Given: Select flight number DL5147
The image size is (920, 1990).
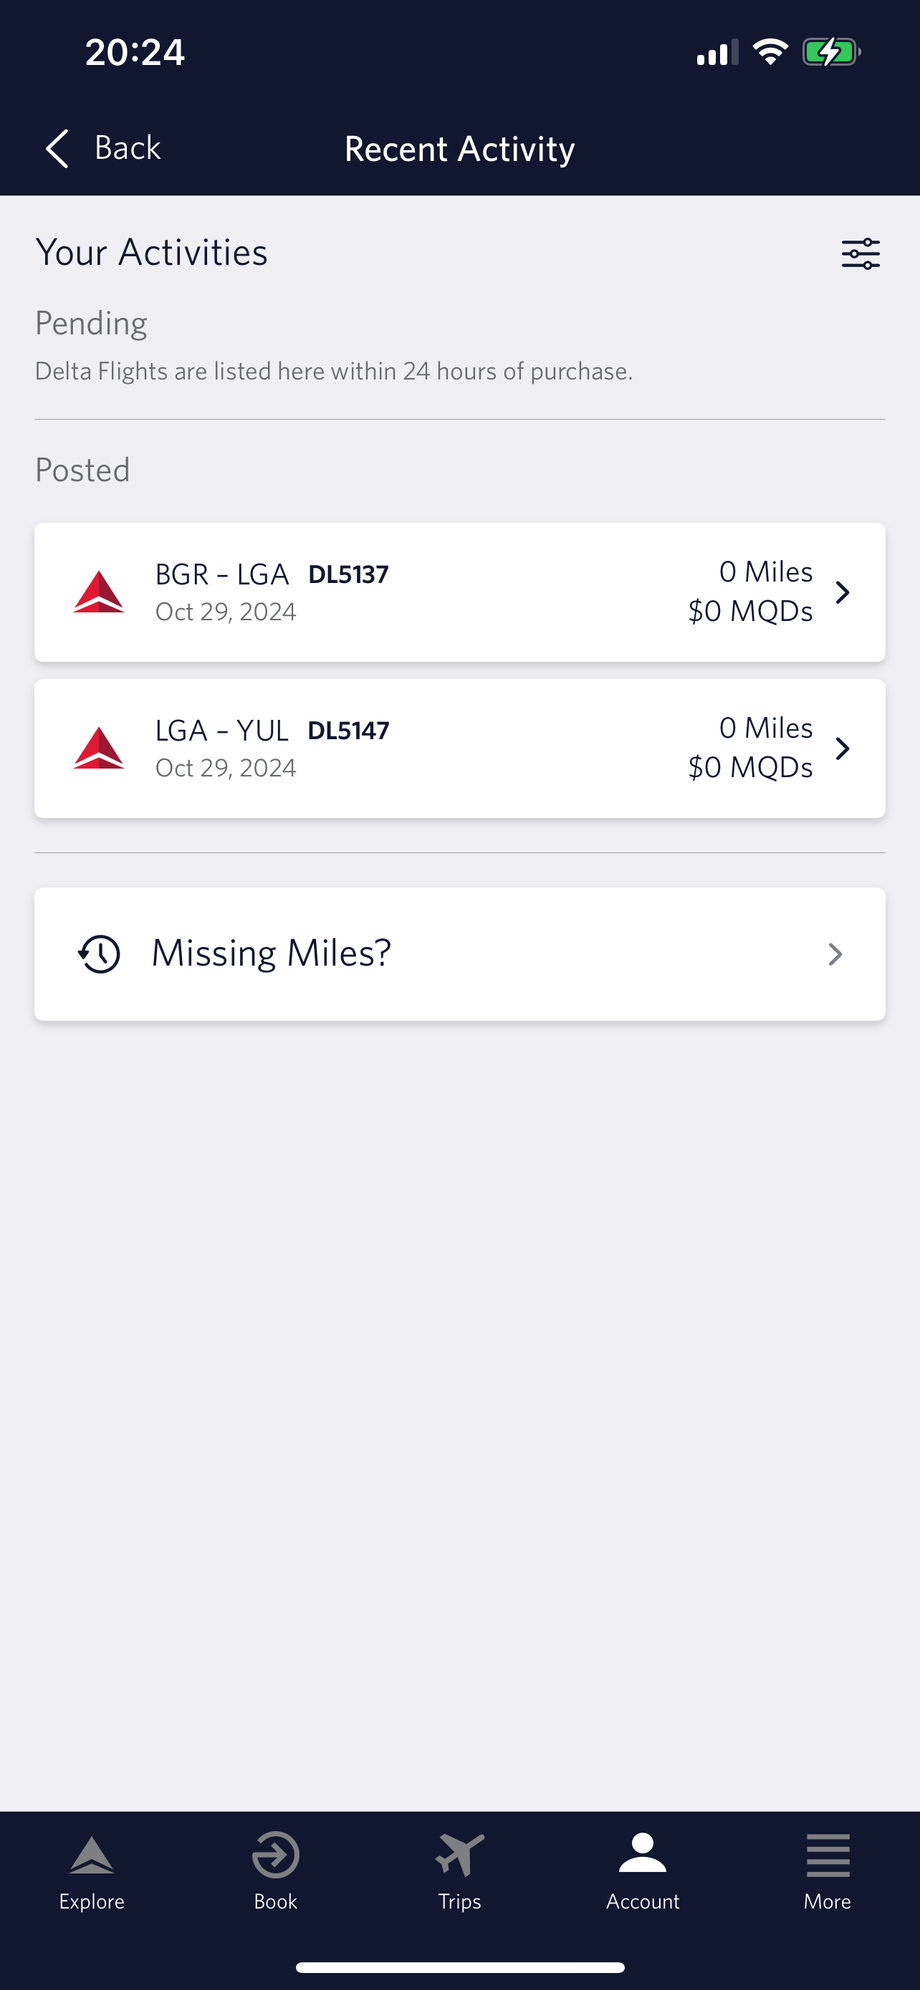Looking at the screenshot, I should 348,731.
